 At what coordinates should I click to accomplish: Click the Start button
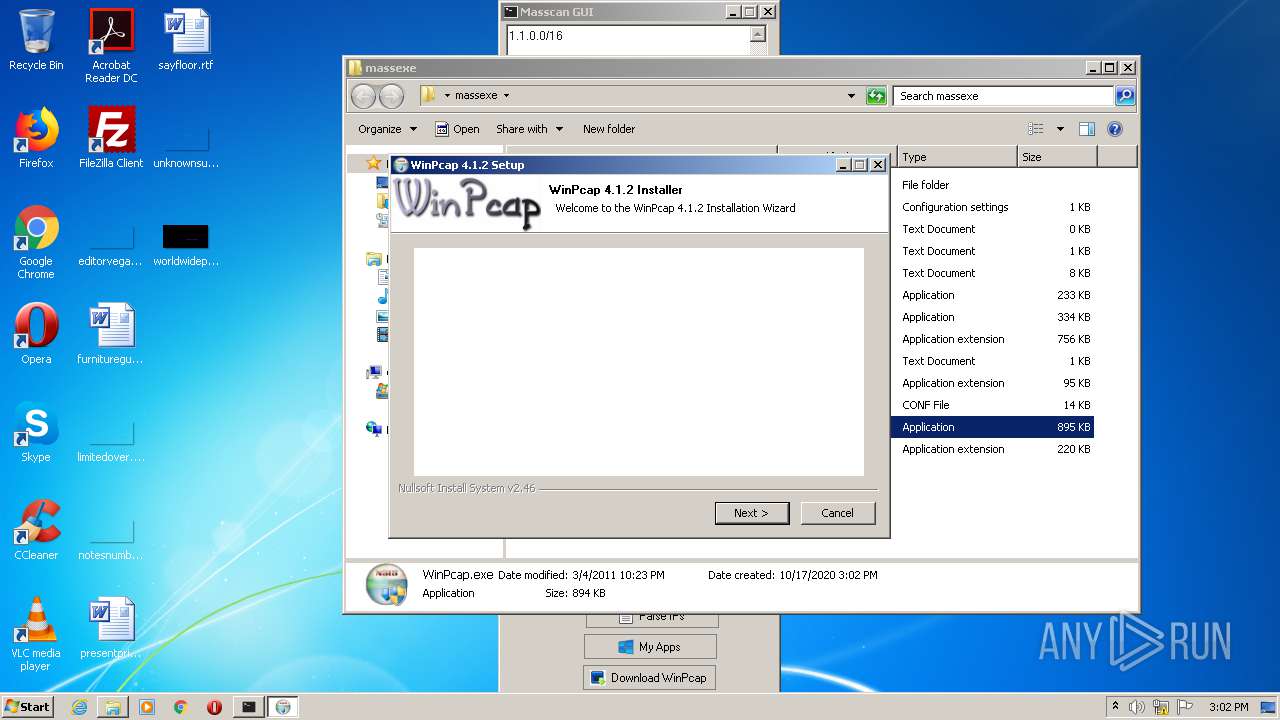pyautogui.click(x=27, y=707)
